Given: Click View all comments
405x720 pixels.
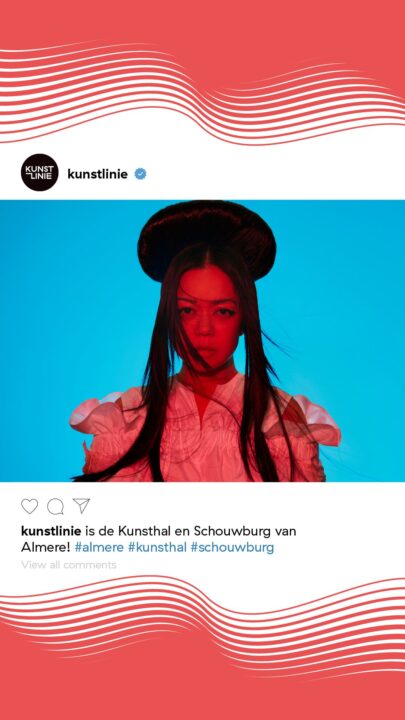Looking at the screenshot, I should (68, 564).
